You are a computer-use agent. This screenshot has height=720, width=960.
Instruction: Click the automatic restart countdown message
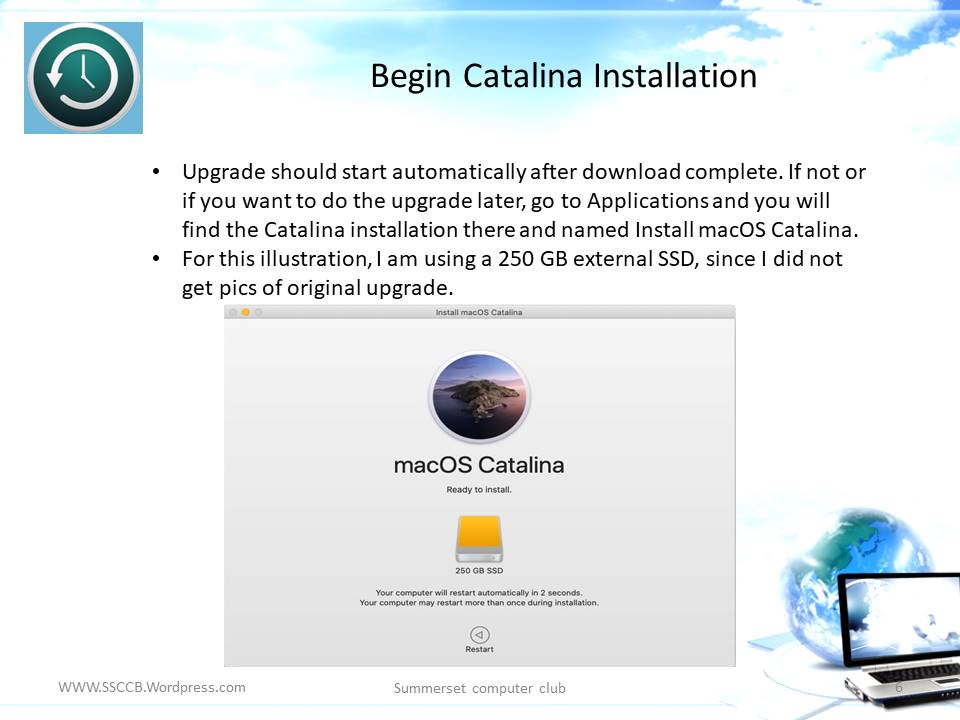tap(479, 593)
